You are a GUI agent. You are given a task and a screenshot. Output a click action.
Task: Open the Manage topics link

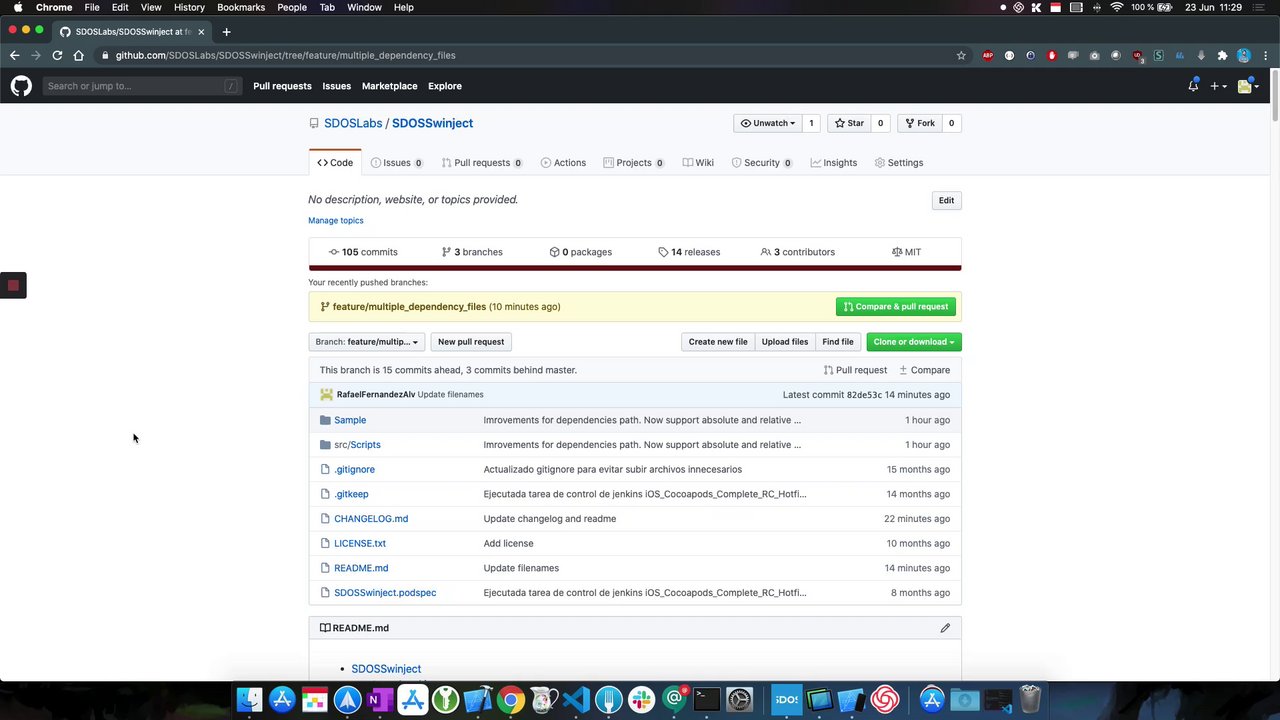click(x=336, y=221)
